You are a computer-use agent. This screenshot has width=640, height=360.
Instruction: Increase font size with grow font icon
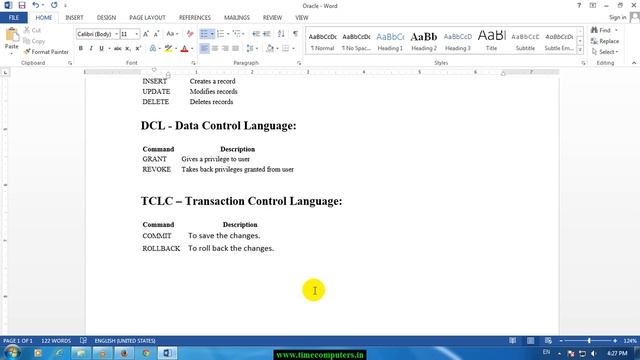(146, 34)
